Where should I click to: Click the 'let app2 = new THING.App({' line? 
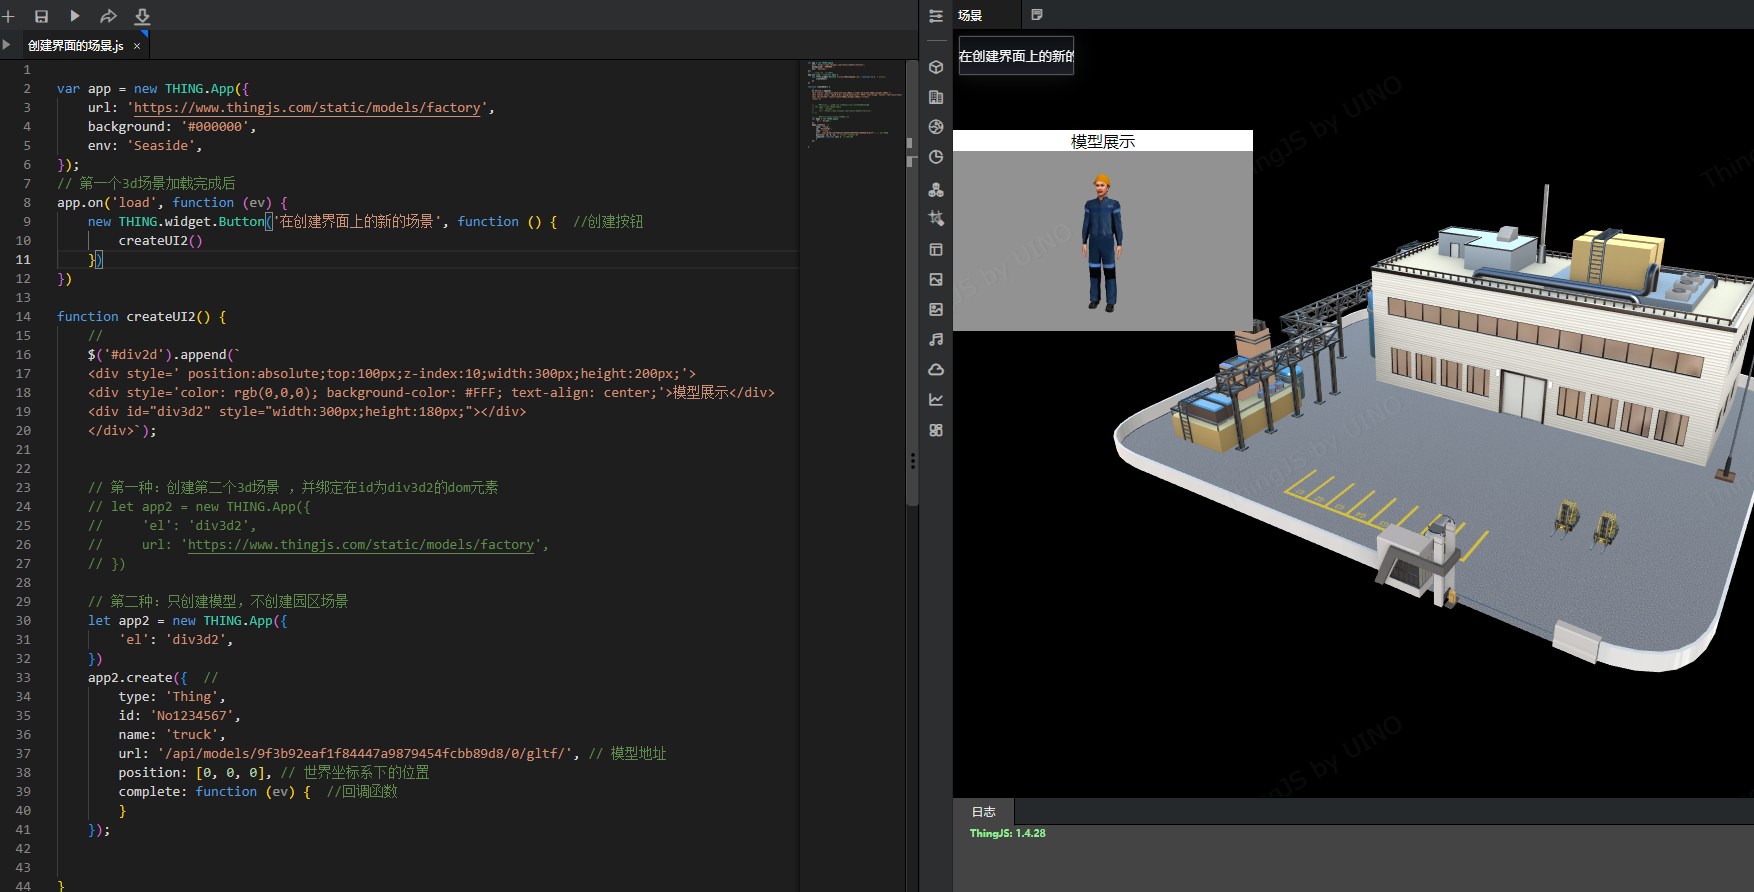click(x=188, y=621)
